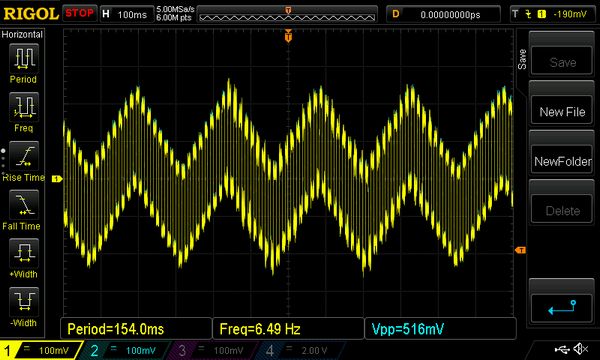Select the Freq measurement icon

pos(24,107)
